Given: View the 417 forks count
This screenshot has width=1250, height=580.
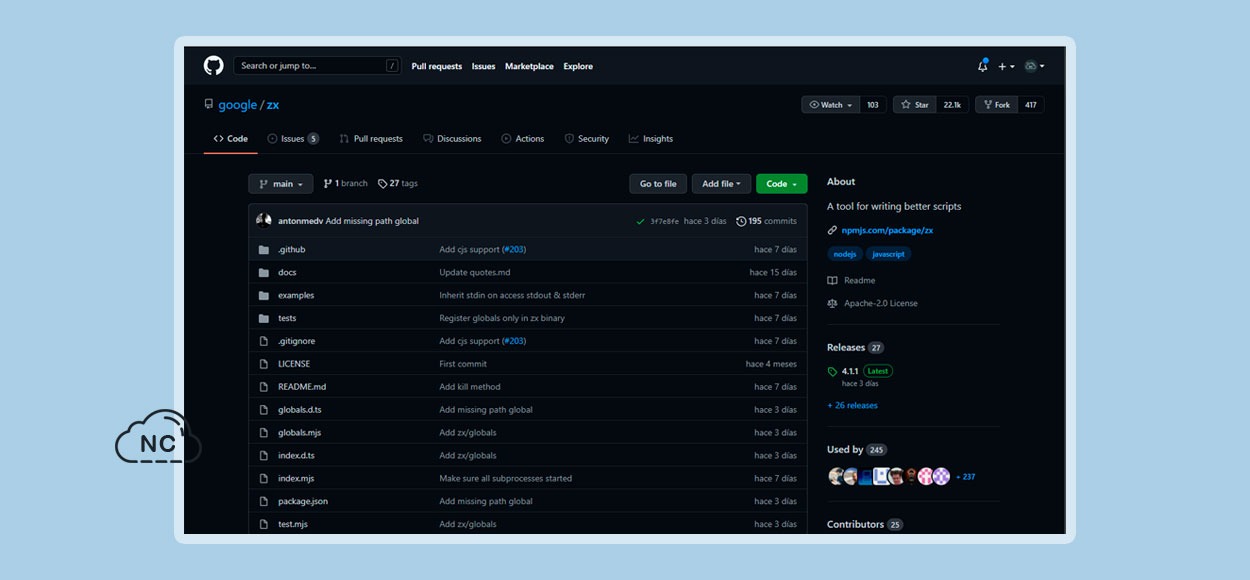Looking at the screenshot, I should coord(1031,105).
